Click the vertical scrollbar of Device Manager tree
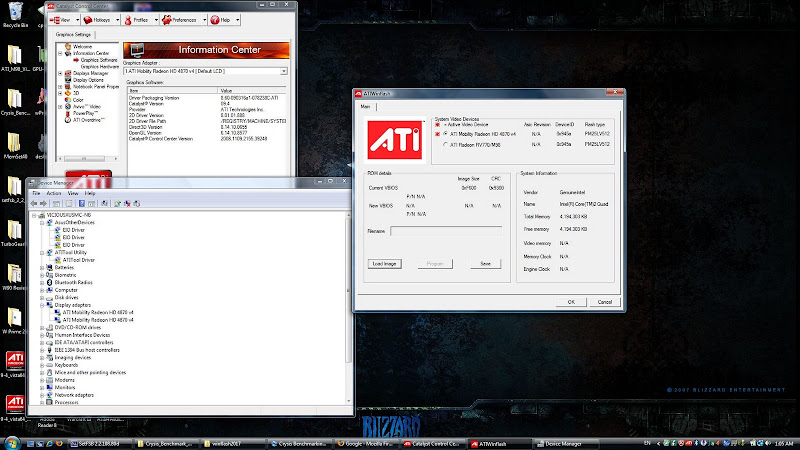The height and width of the screenshot is (450, 800). 349,308
